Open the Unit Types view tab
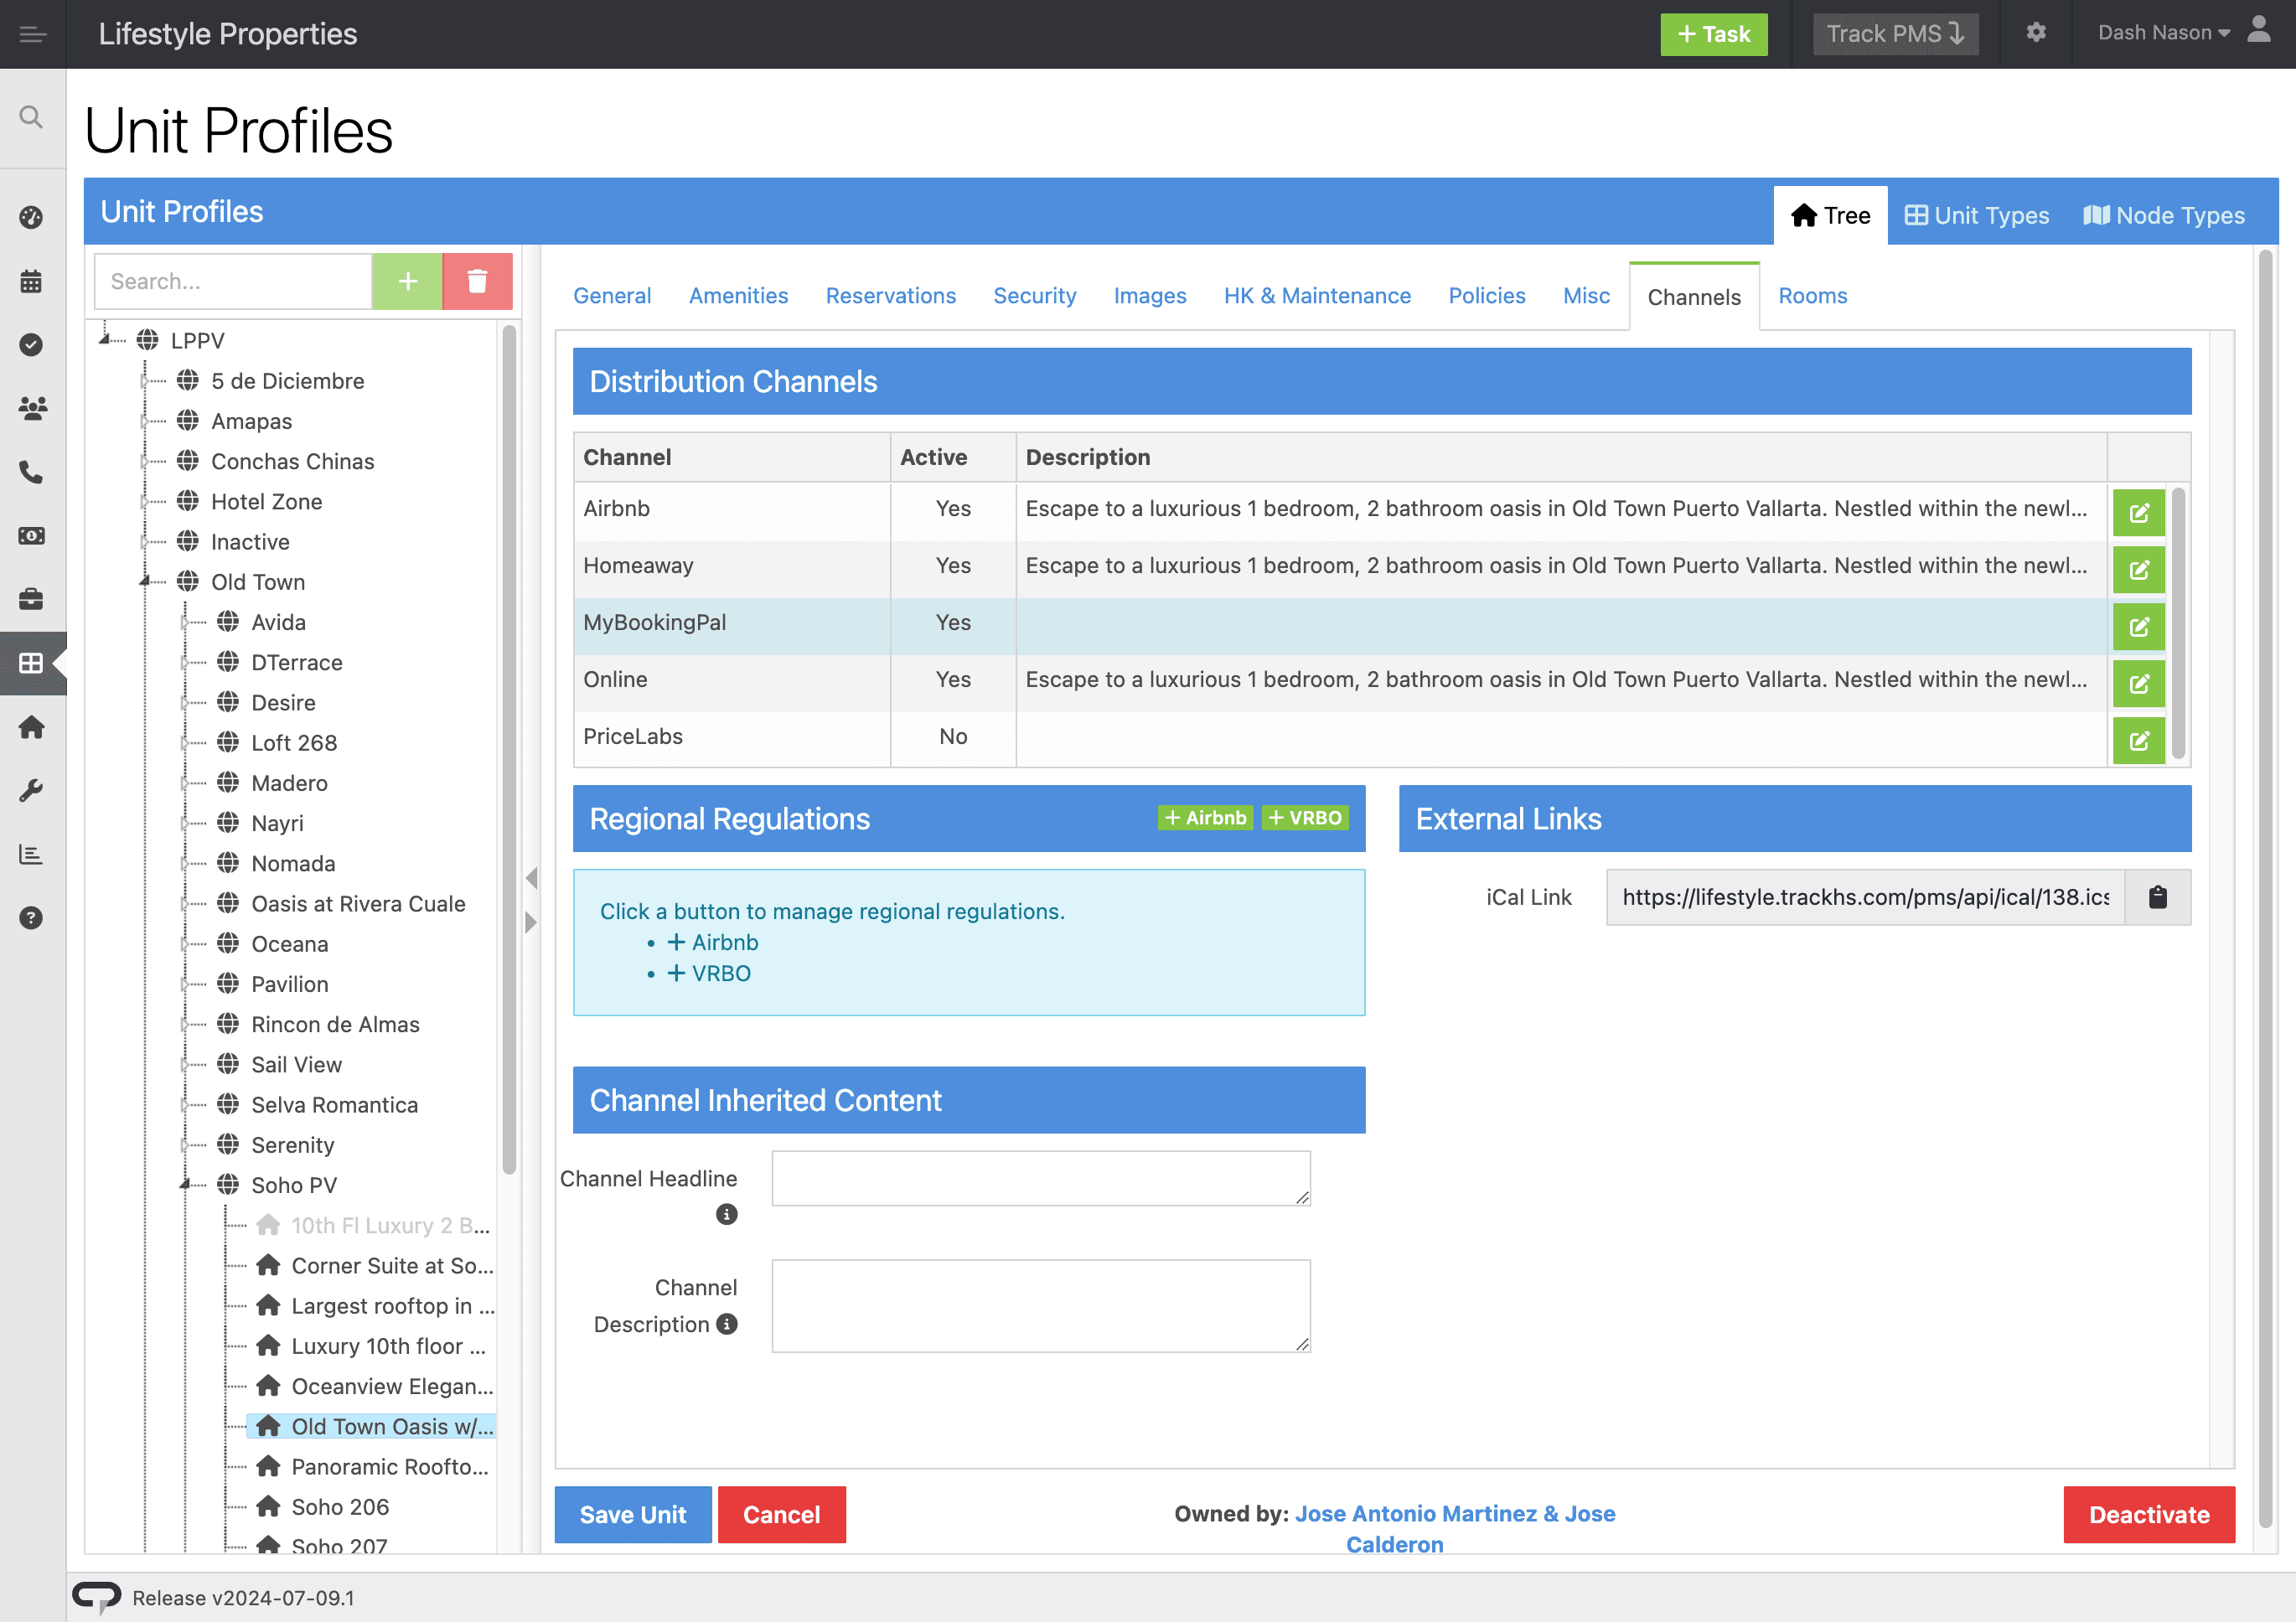The height and width of the screenshot is (1622, 2296). (1977, 215)
